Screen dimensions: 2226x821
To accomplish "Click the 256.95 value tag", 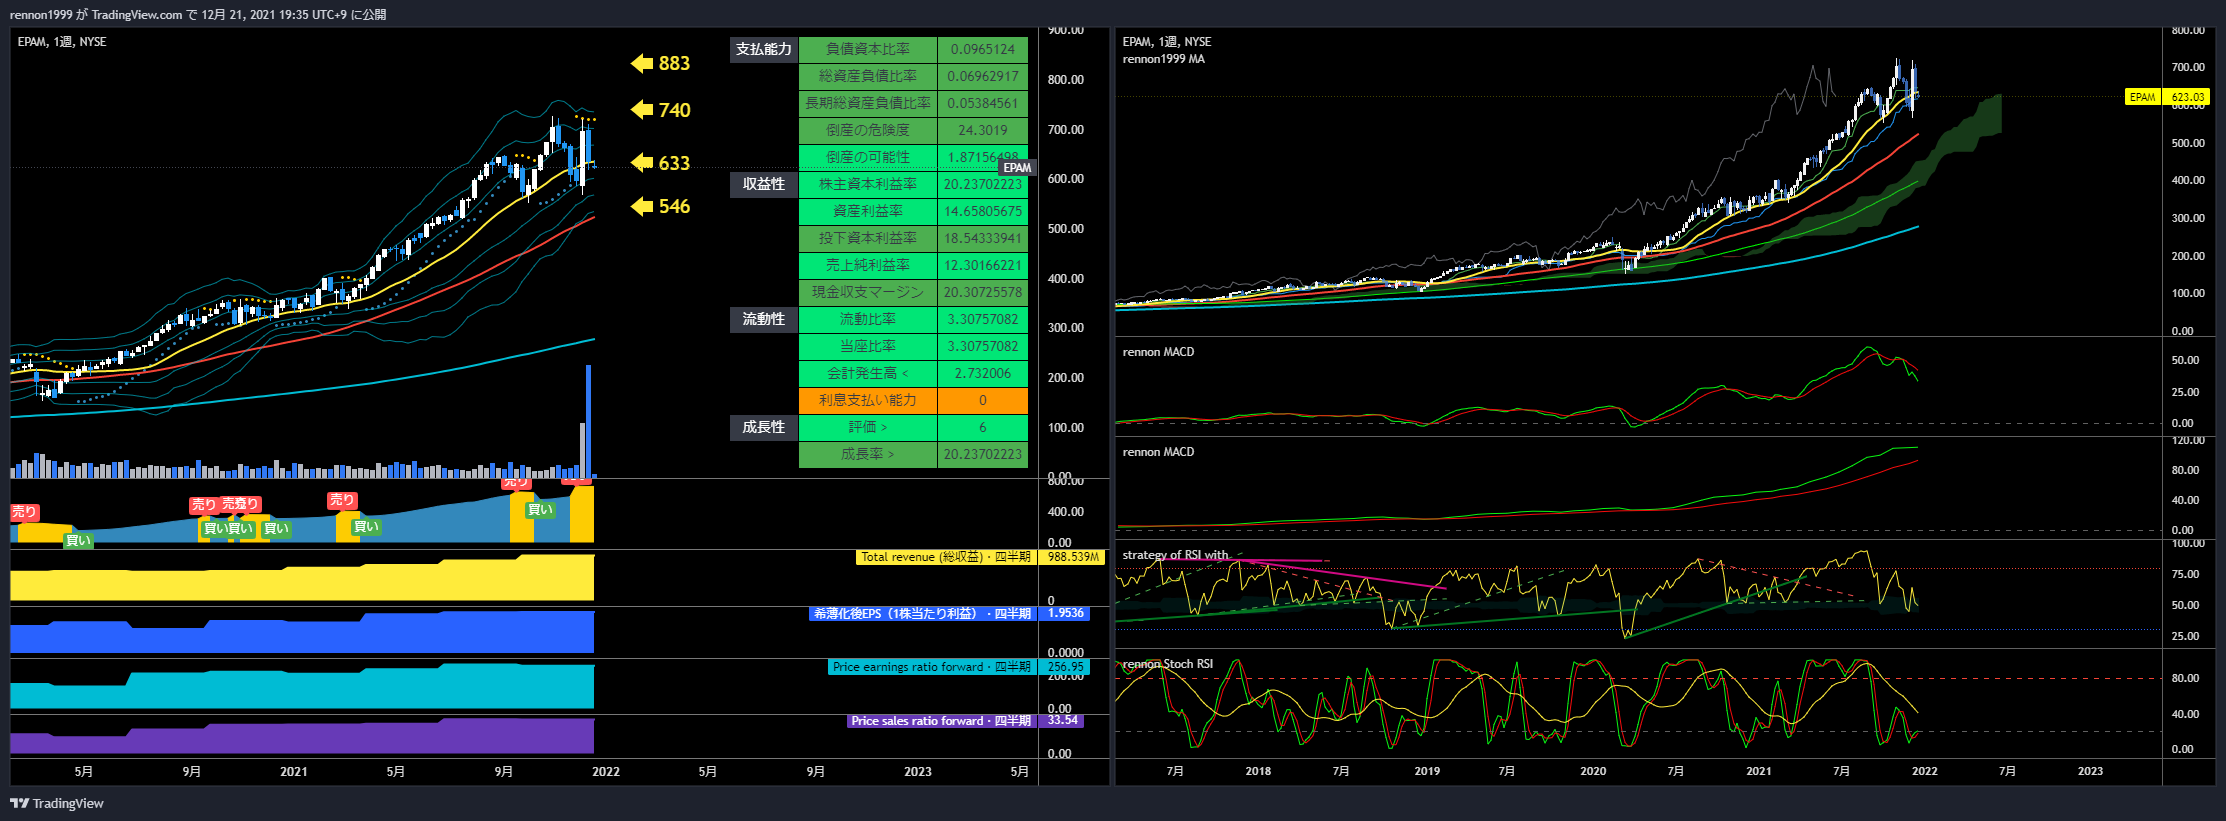I will (1065, 667).
